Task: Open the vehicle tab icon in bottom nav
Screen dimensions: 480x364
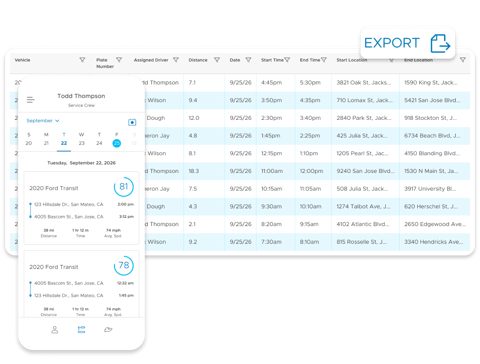Action: click(108, 330)
